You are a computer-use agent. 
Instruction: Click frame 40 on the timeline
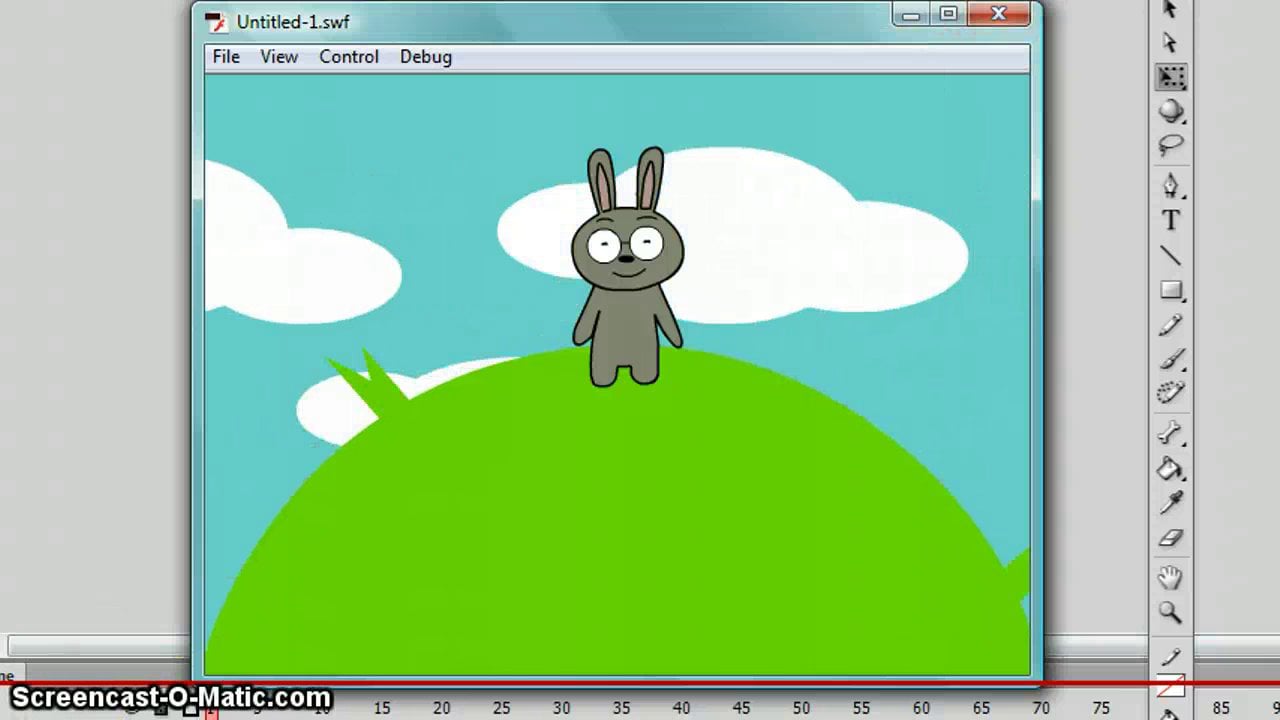pos(682,708)
